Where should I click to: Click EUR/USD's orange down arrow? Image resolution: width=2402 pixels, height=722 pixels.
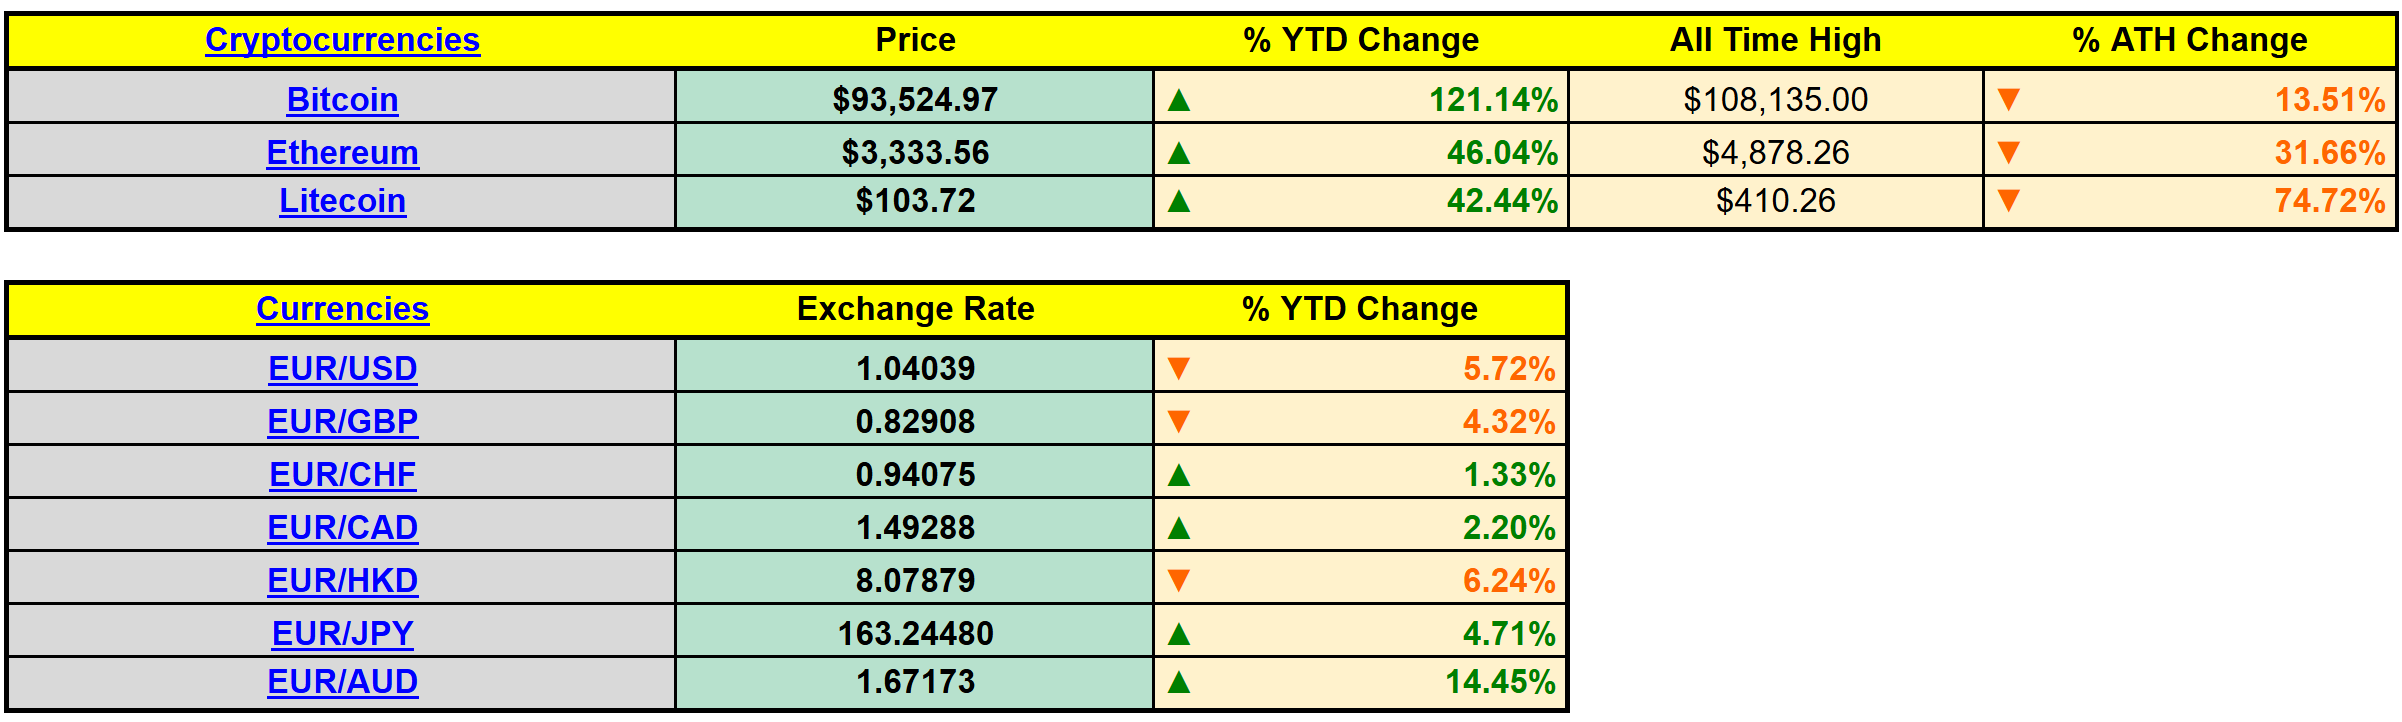click(1179, 369)
